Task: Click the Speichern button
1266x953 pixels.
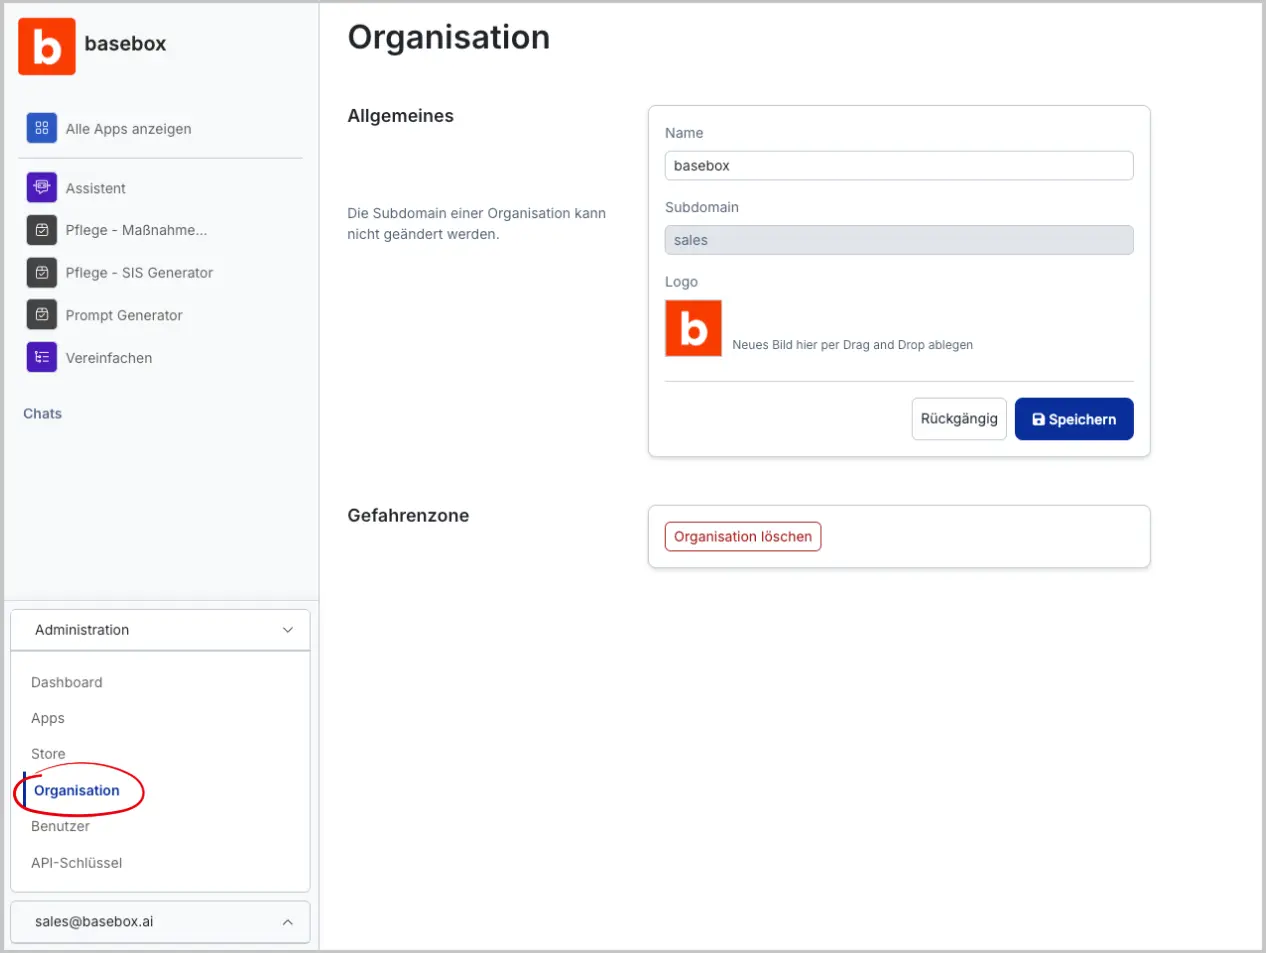Action: (1074, 419)
